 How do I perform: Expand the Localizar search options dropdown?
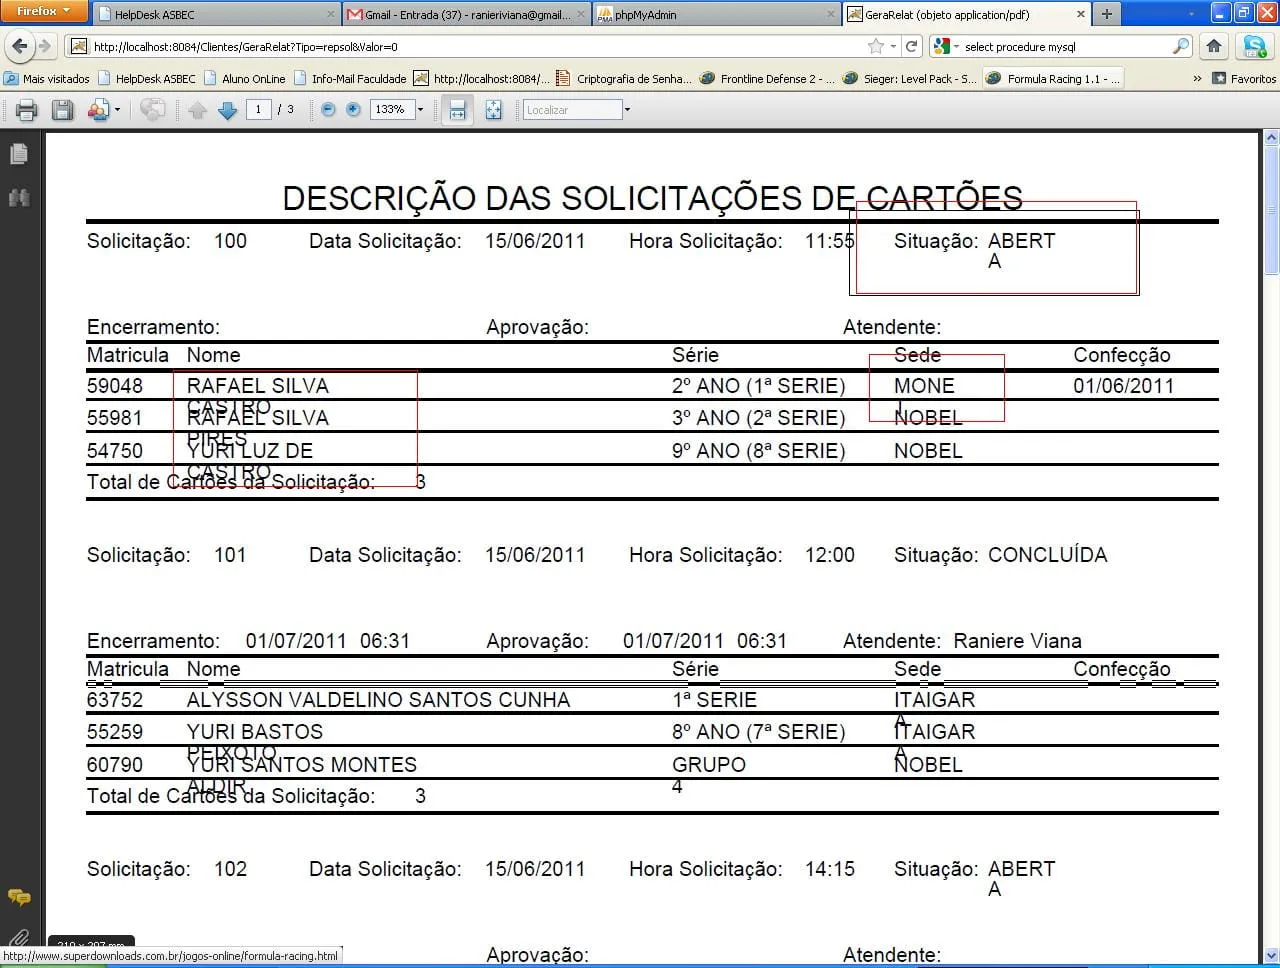pos(627,110)
